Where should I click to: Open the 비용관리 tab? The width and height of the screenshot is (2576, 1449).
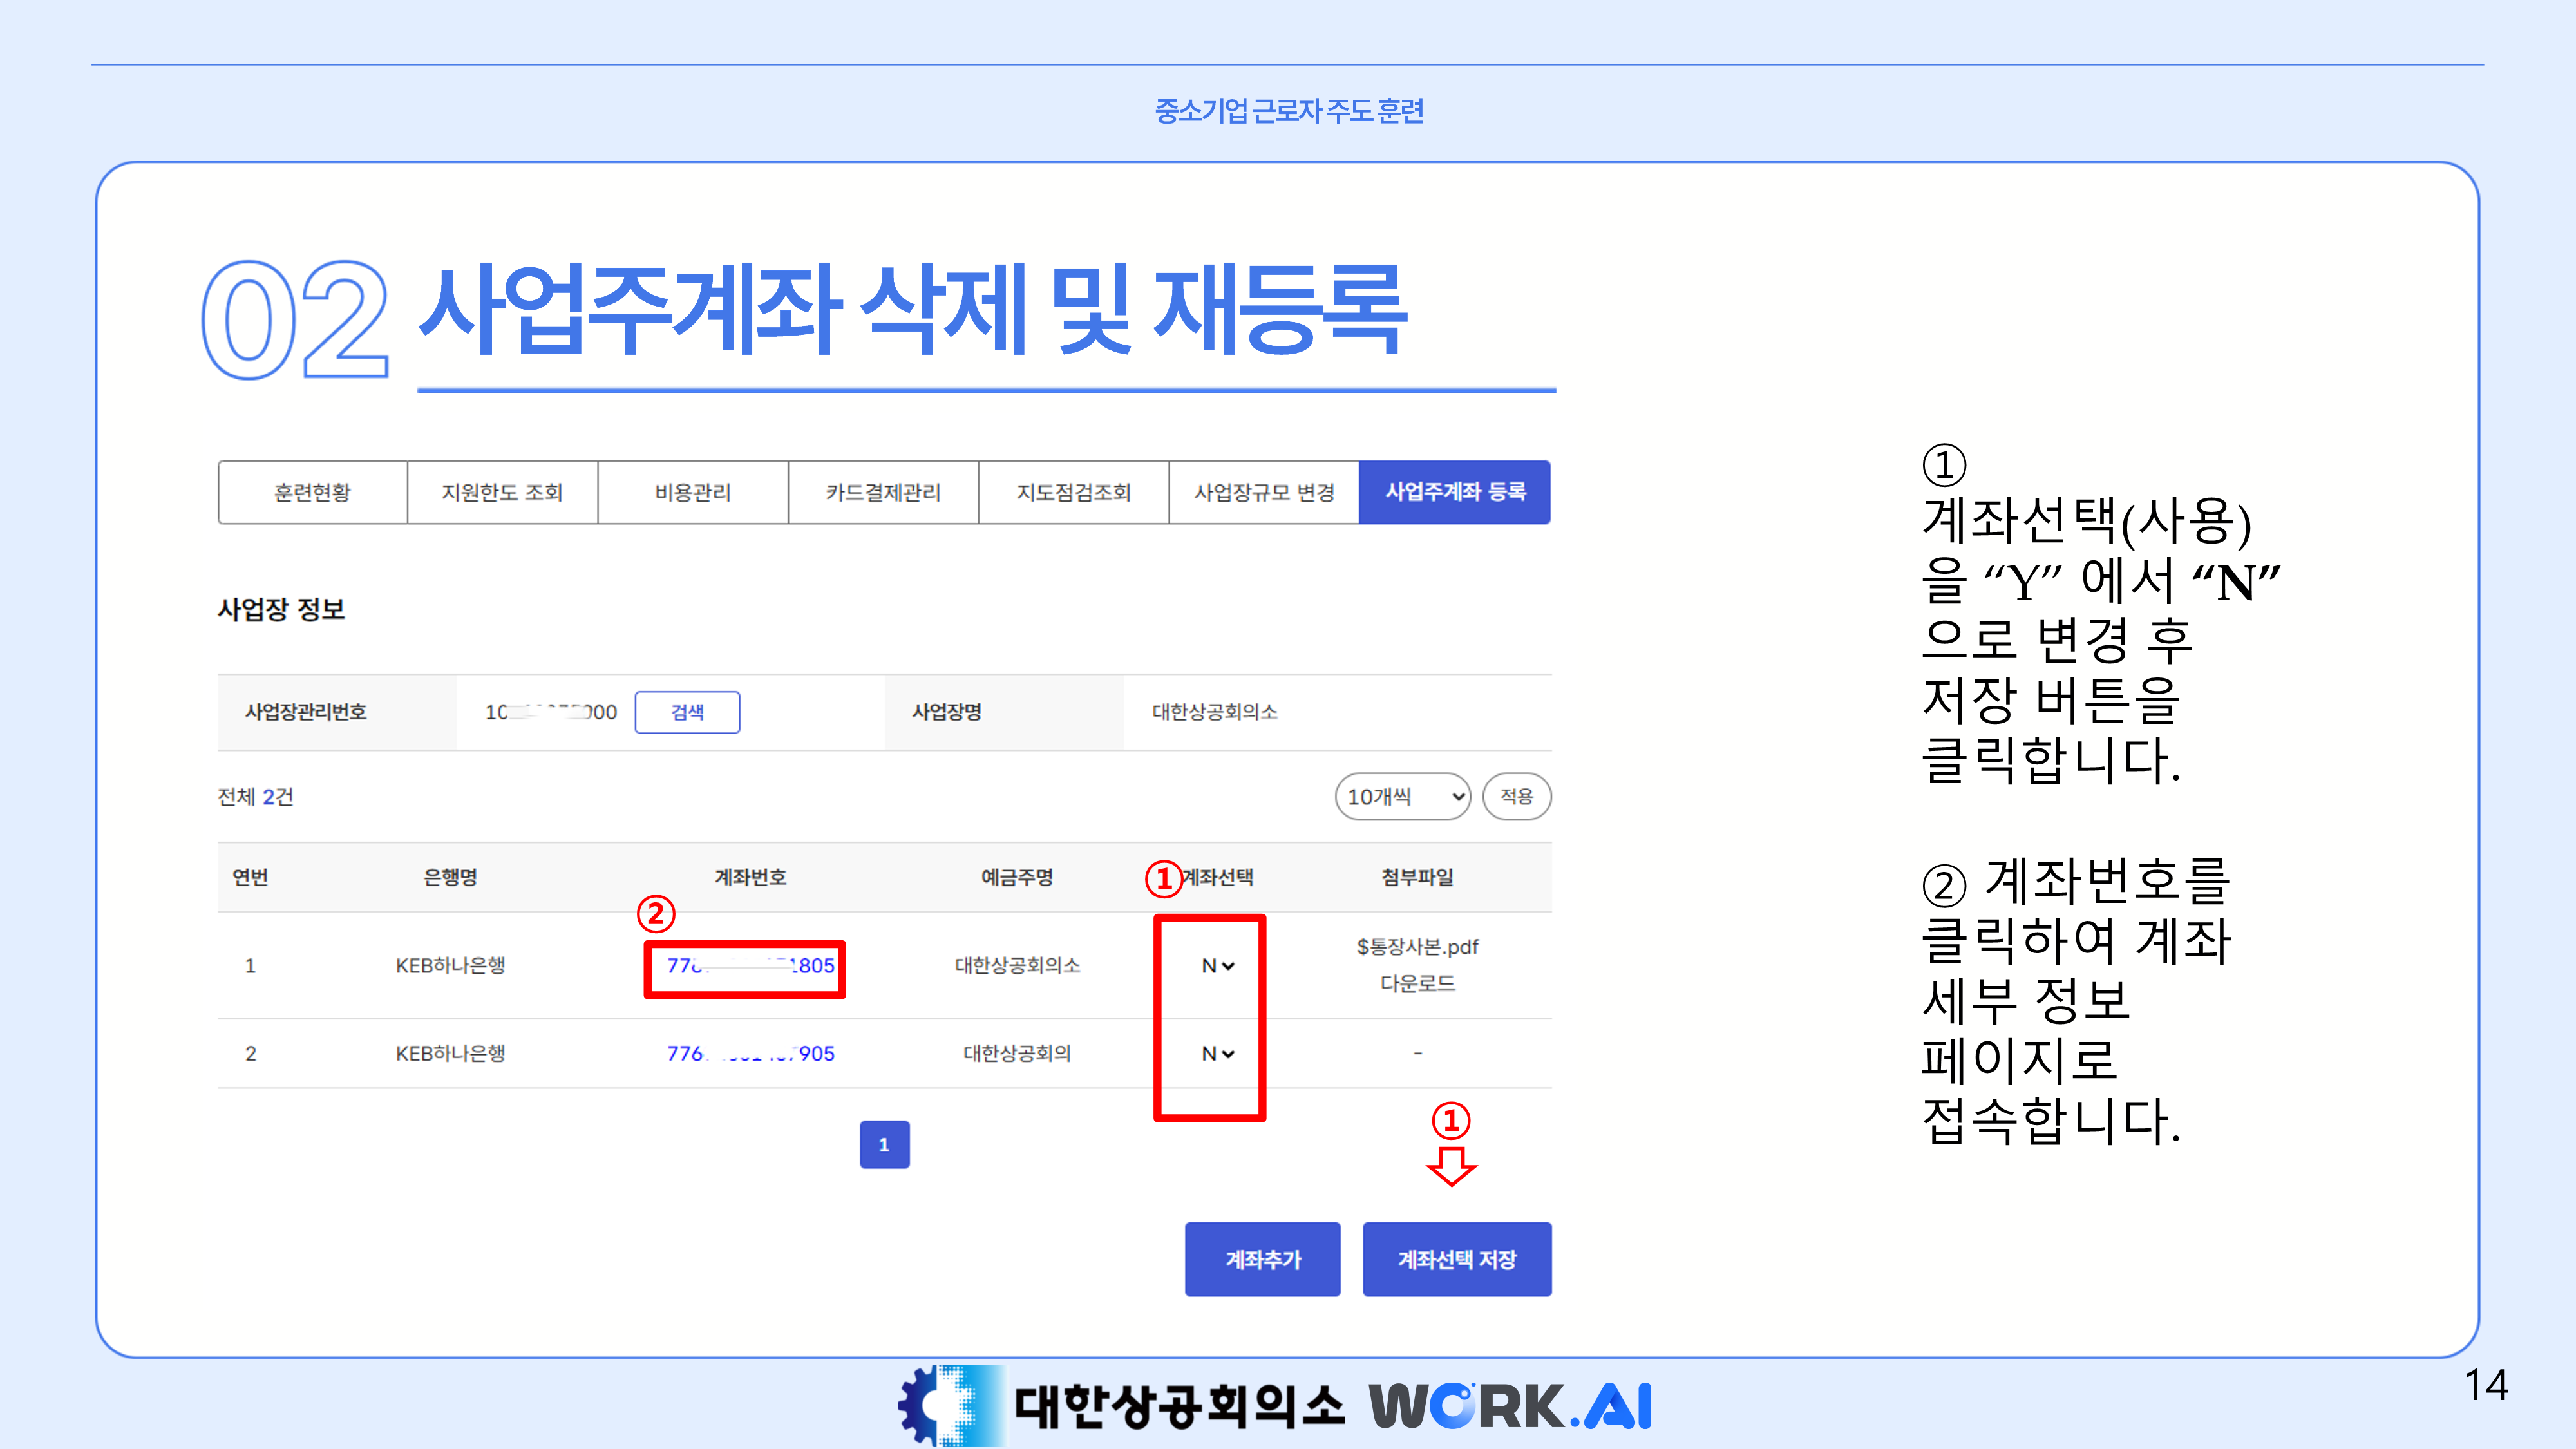click(x=692, y=492)
